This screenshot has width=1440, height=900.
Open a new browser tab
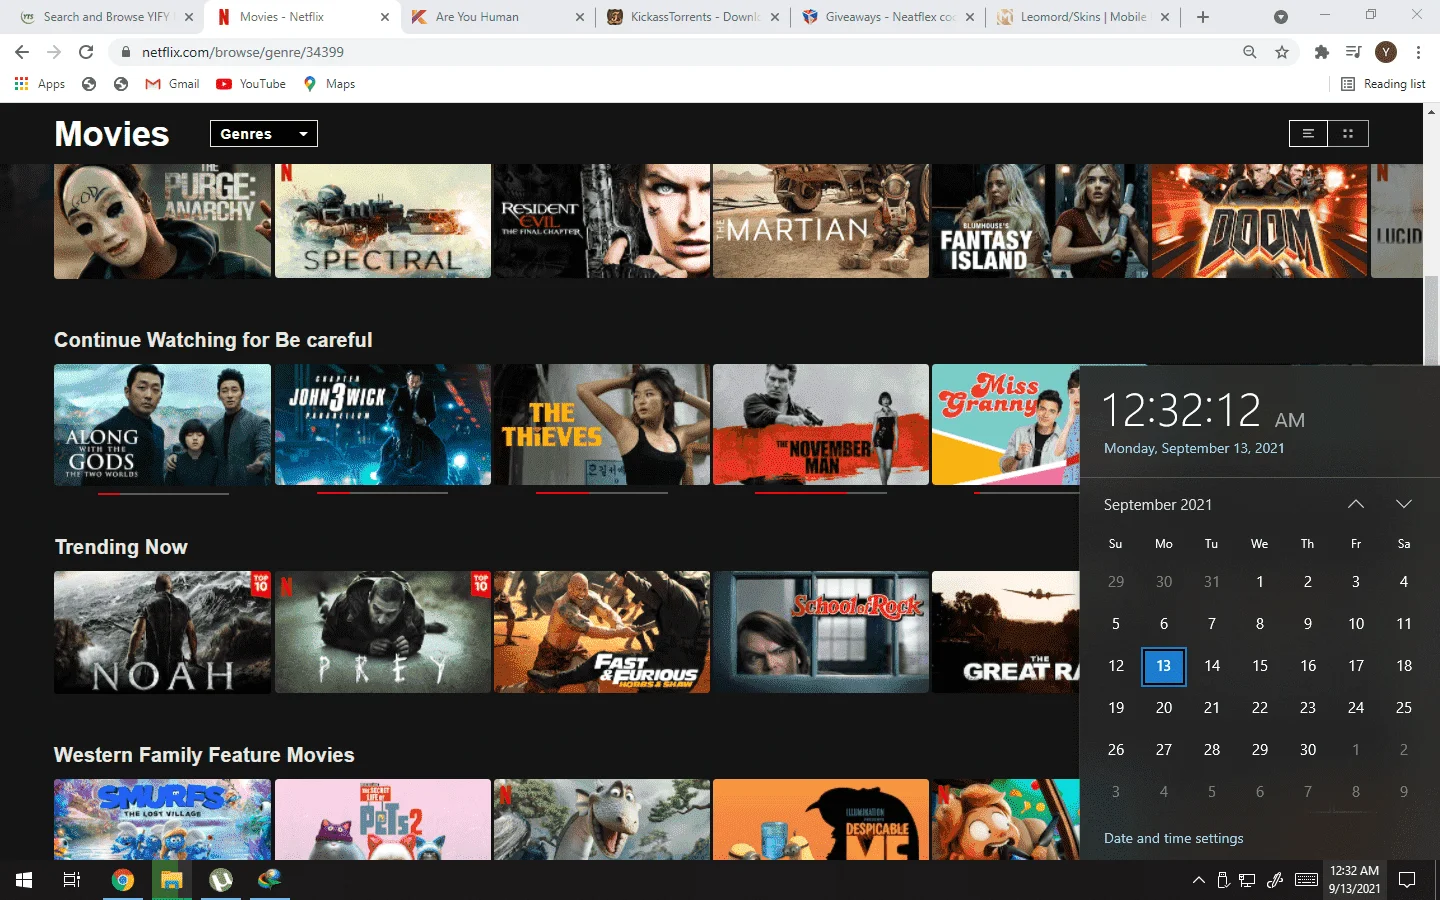(1203, 17)
